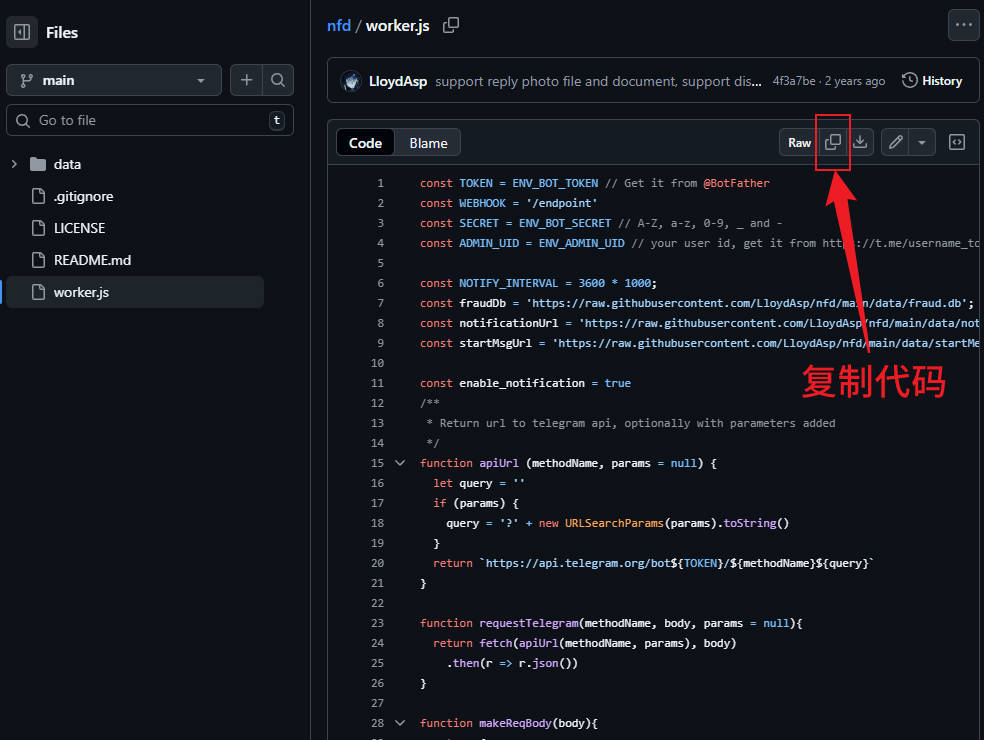
Task: Click the Raw button
Action: click(x=799, y=143)
